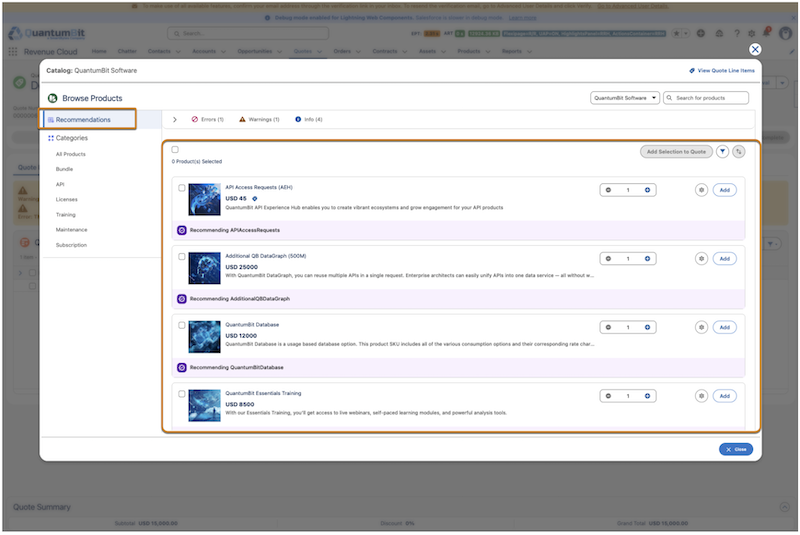
Task: Select the All Products category
Action: (x=70, y=155)
